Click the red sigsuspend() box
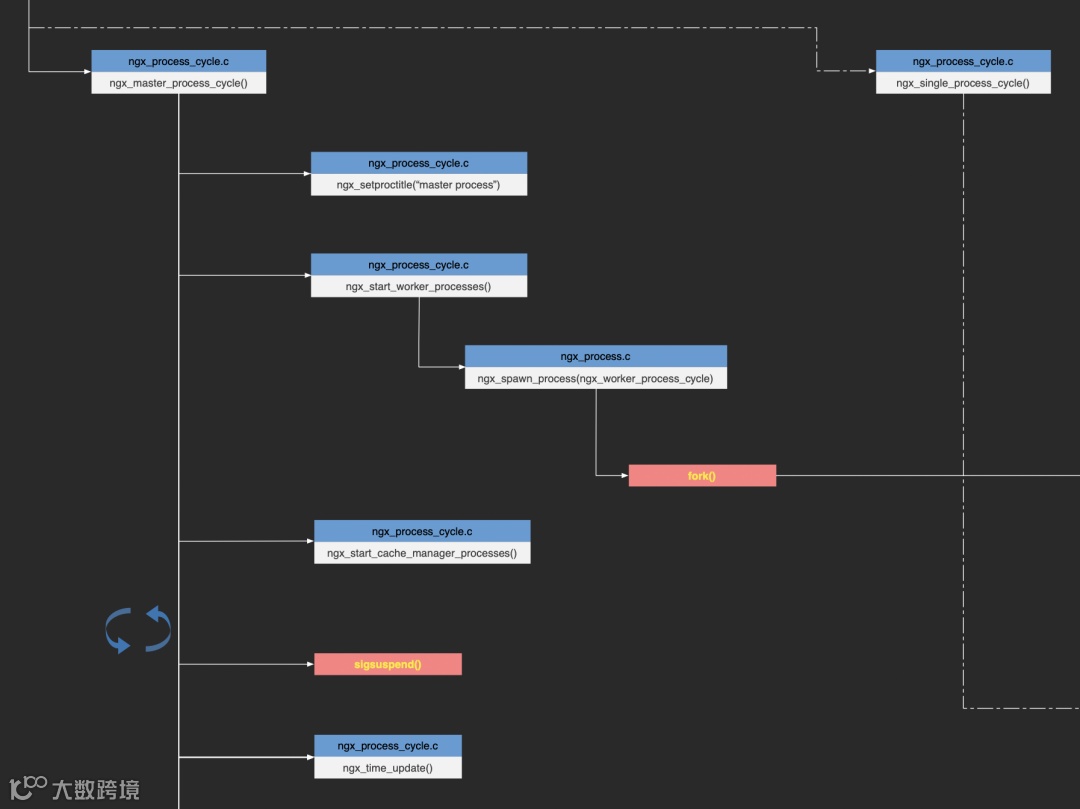Image resolution: width=1080 pixels, height=809 pixels. tap(388, 664)
